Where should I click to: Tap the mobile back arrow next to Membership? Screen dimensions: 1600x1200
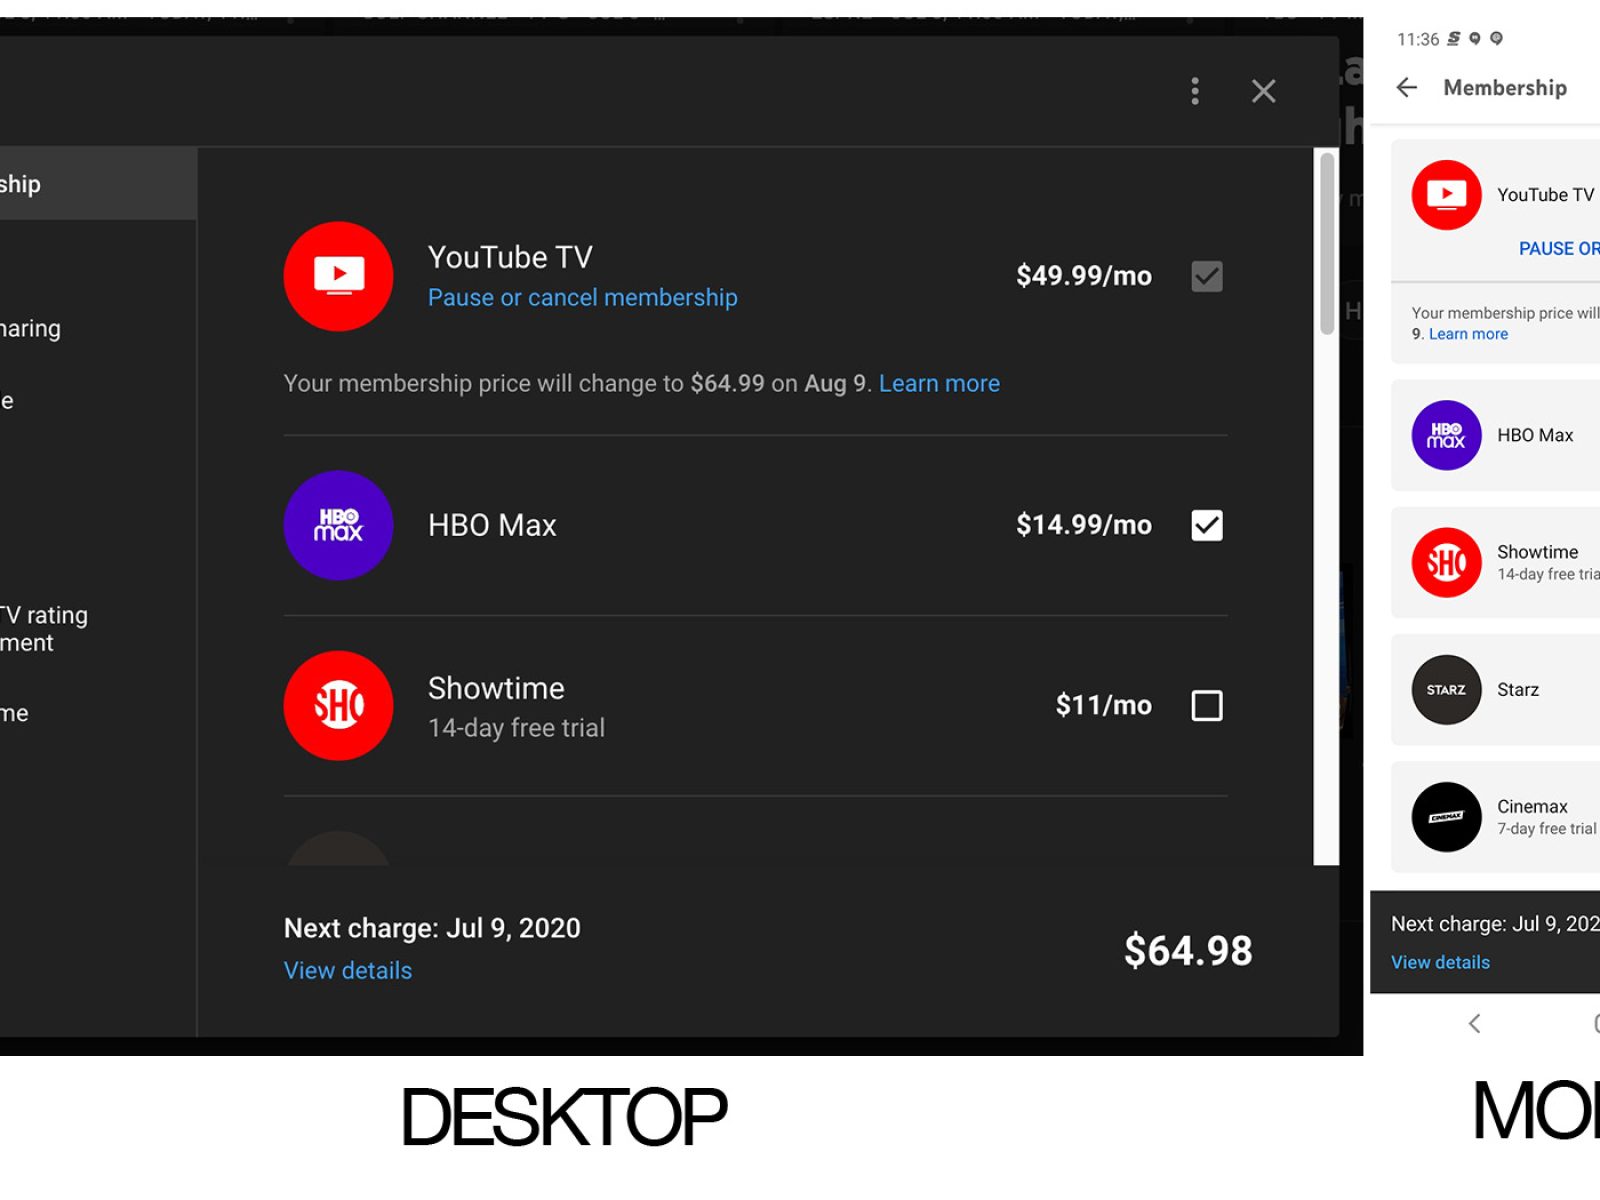1407,88
